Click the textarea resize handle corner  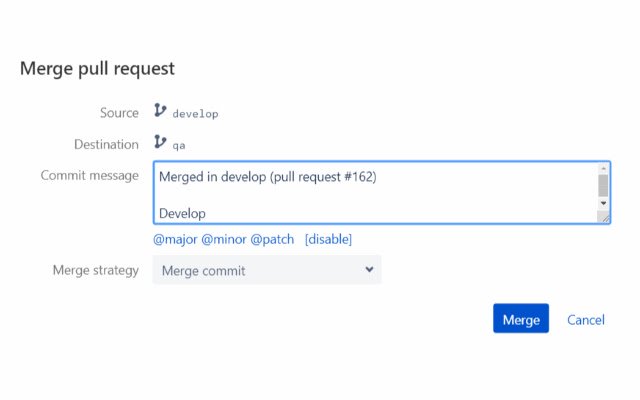tap(604, 217)
